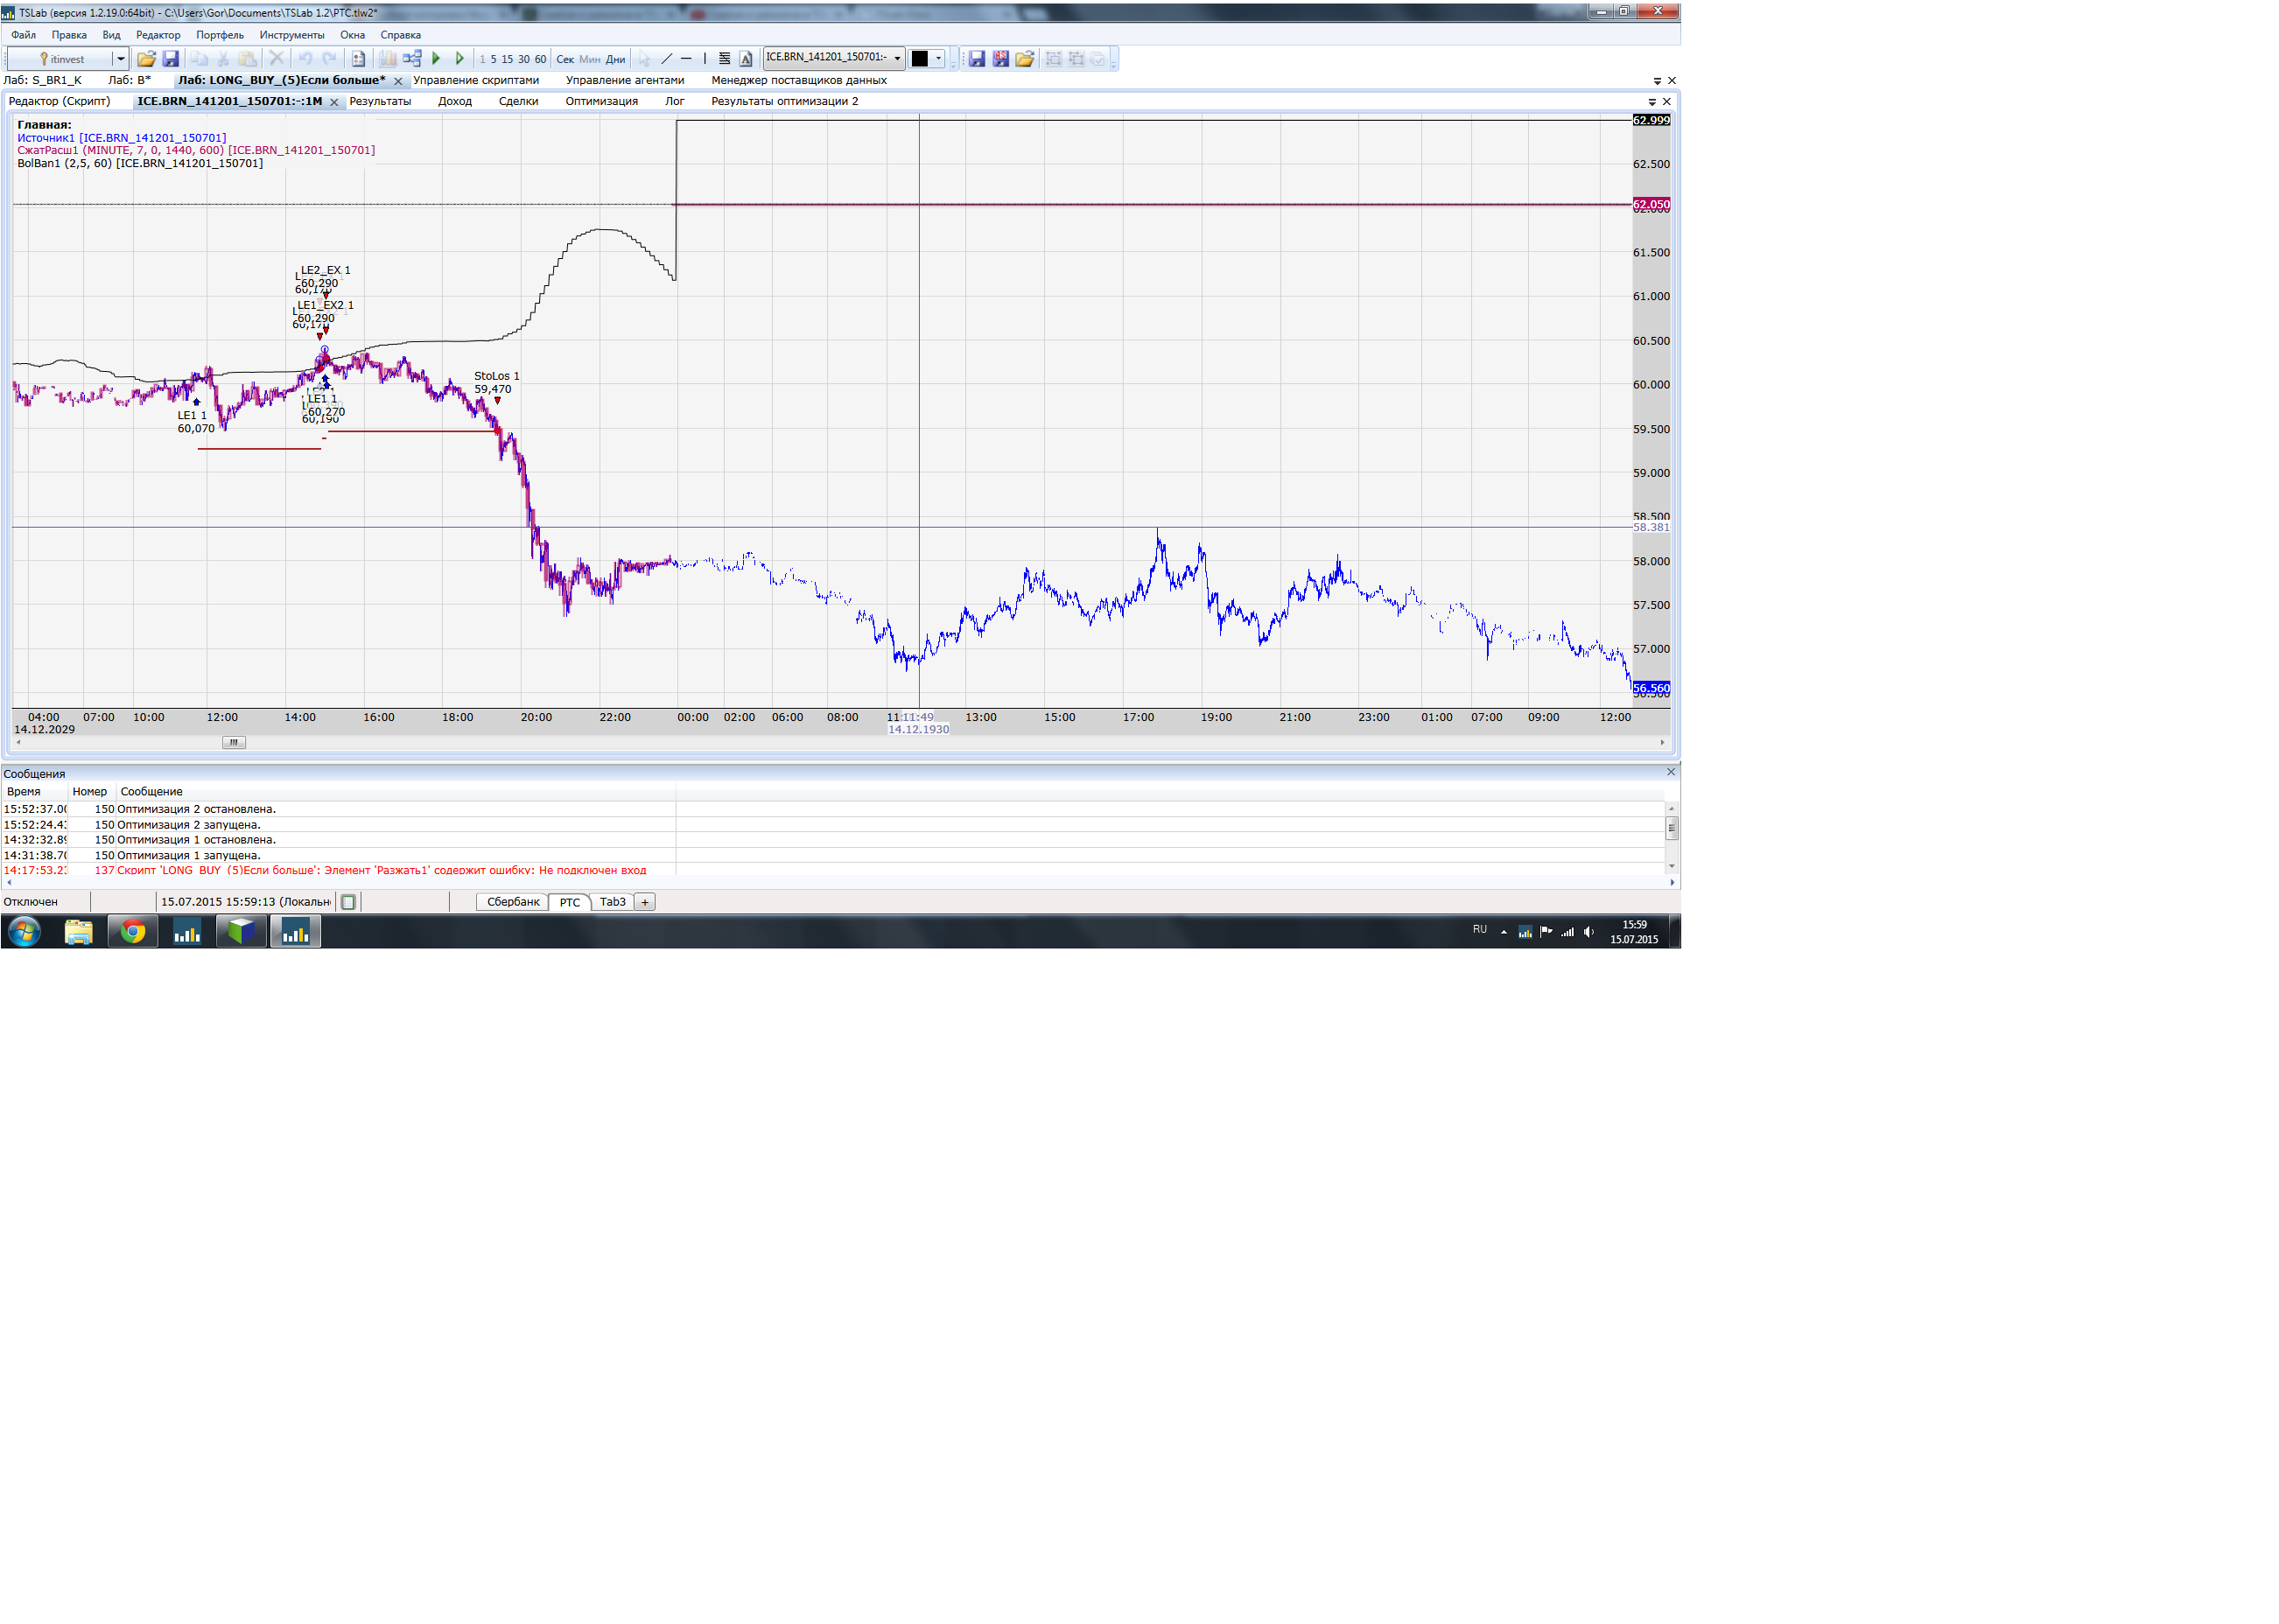Click the Сбербанк workspace tab button

pyautogui.click(x=512, y=902)
